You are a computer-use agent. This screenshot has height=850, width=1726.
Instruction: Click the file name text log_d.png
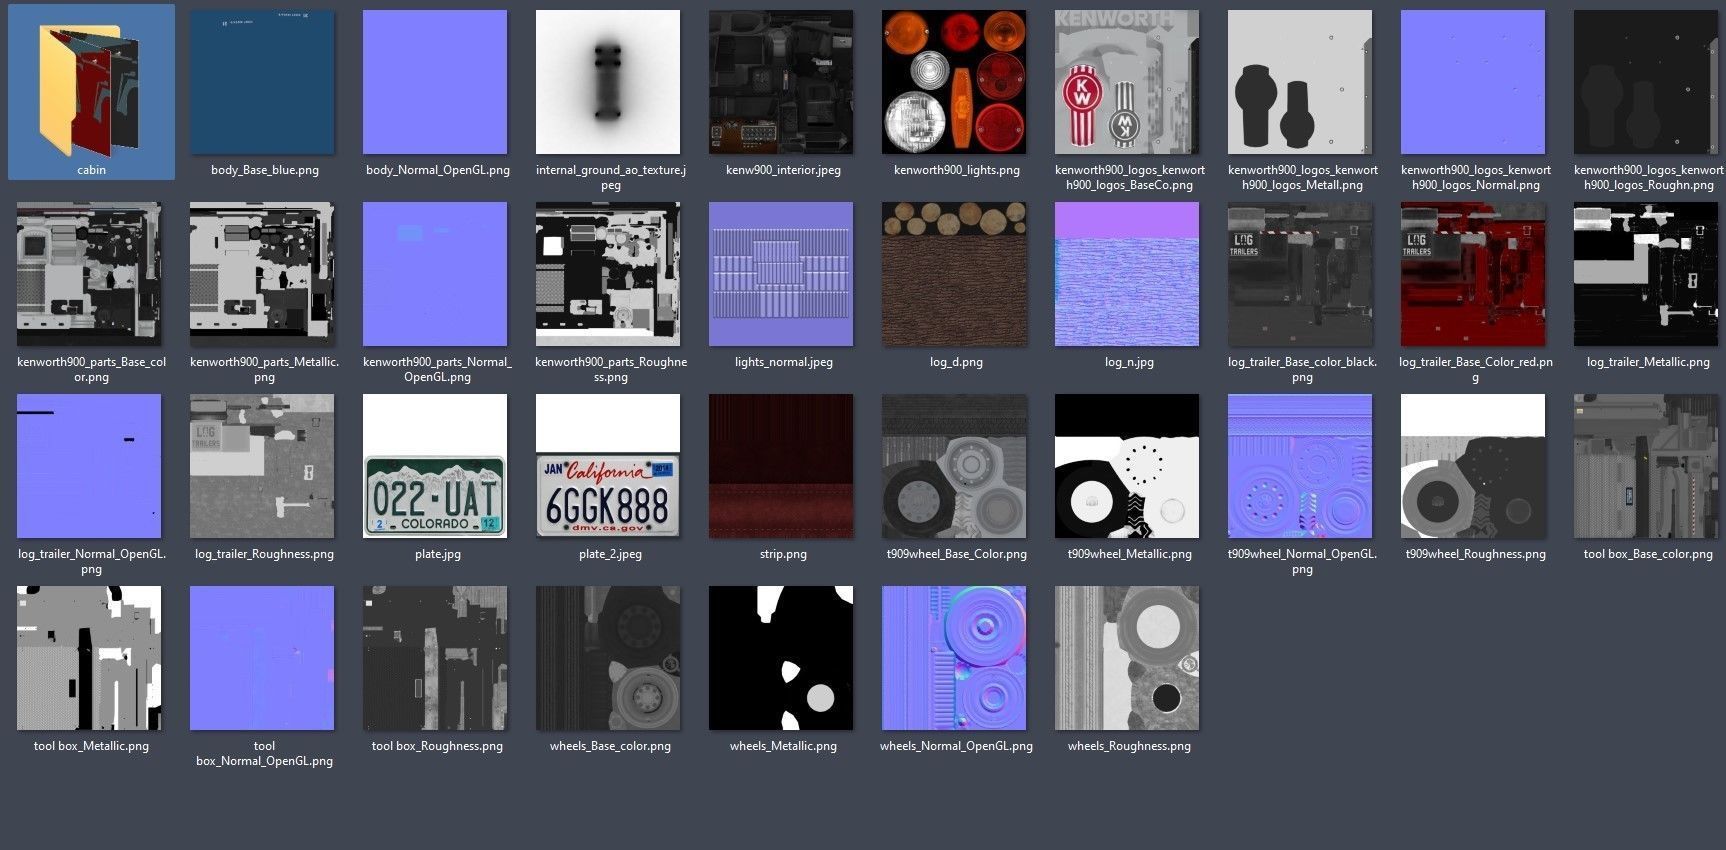click(956, 362)
